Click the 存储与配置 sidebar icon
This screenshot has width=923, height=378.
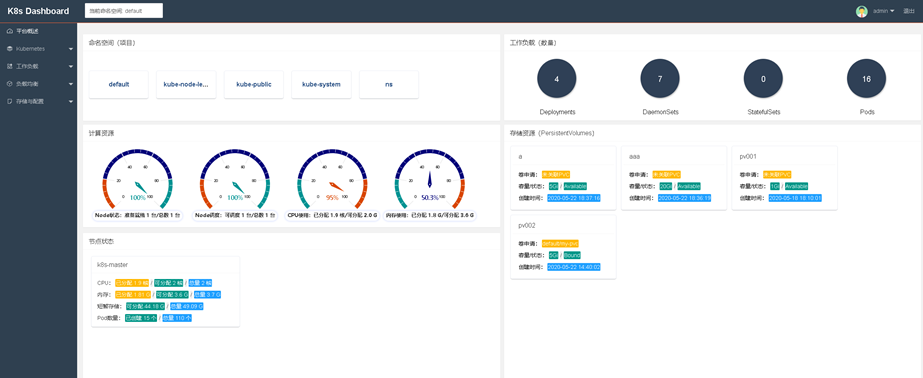point(9,101)
